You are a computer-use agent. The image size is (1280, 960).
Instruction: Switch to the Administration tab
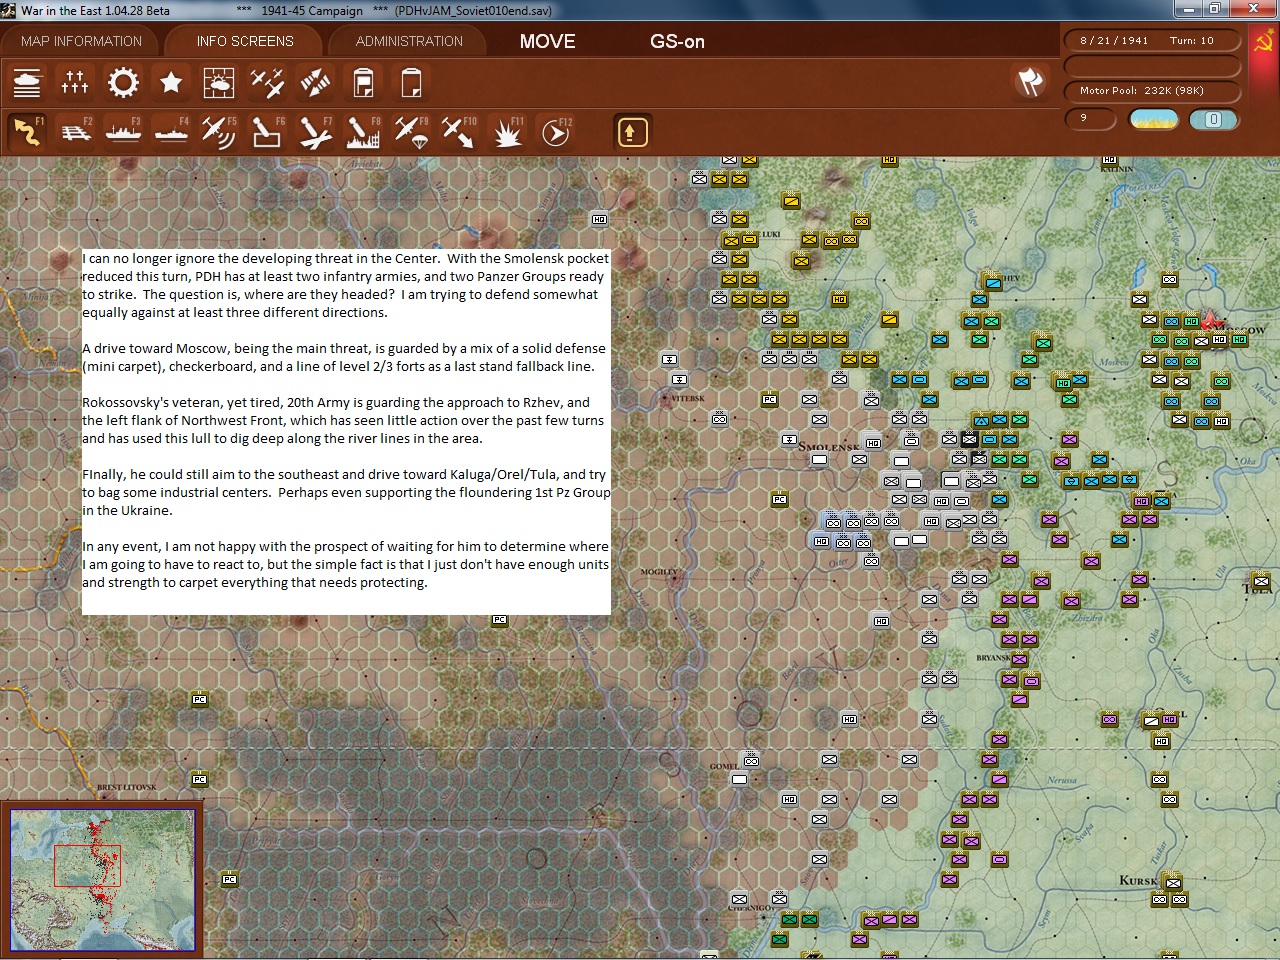point(409,41)
